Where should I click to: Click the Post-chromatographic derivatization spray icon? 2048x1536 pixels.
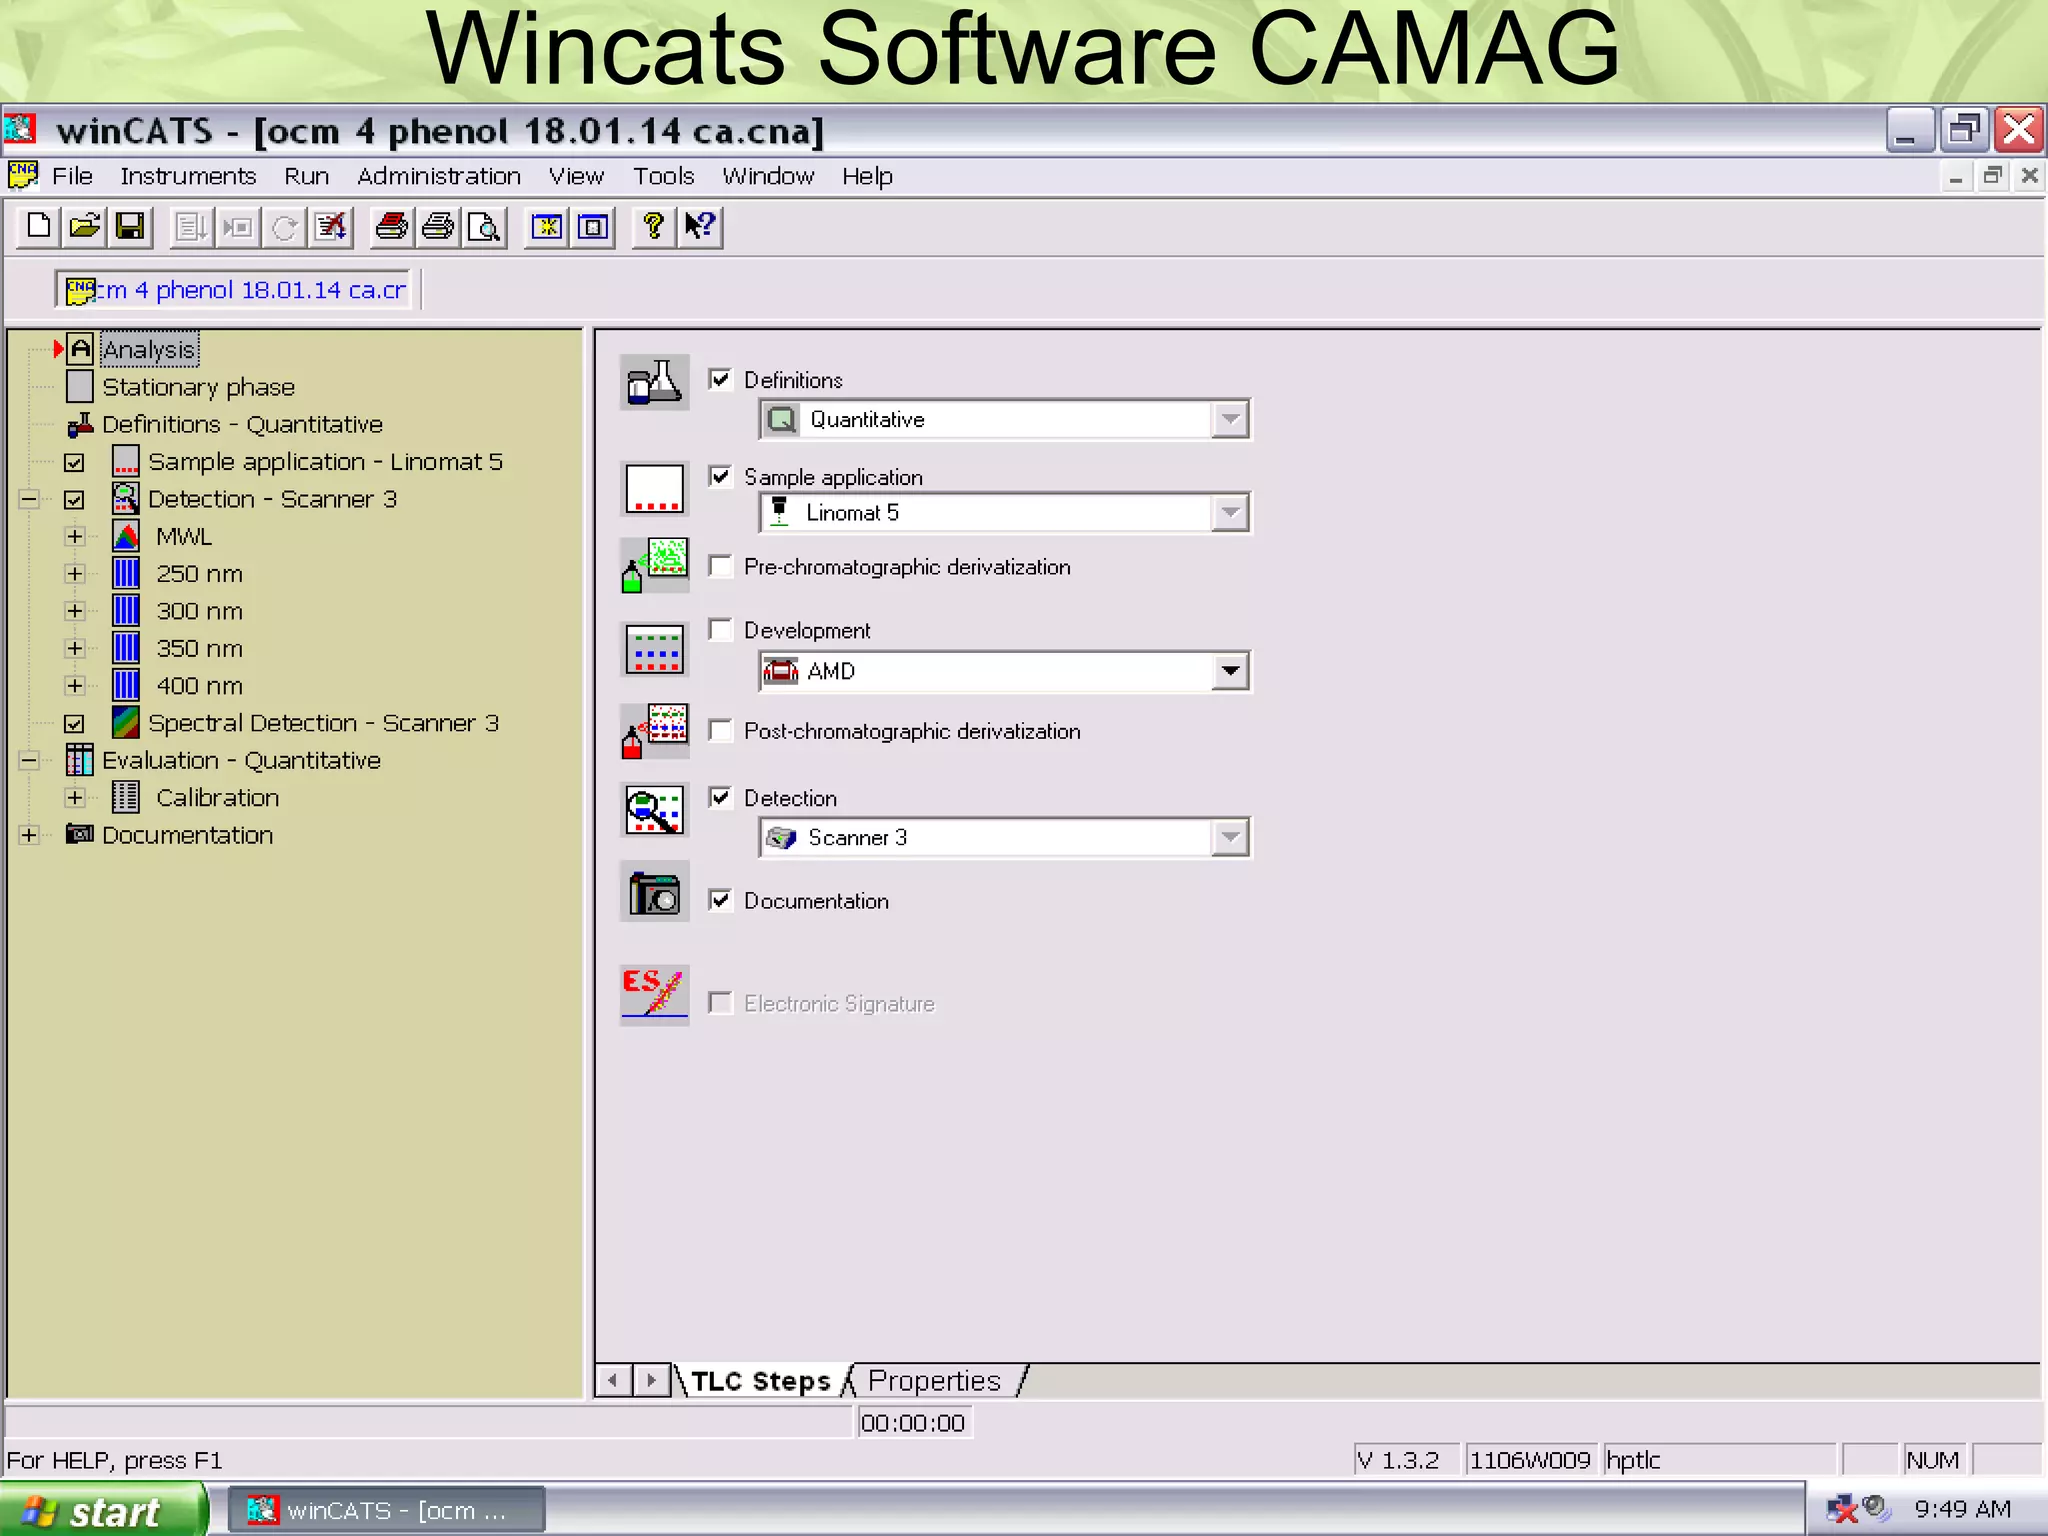[x=654, y=730]
